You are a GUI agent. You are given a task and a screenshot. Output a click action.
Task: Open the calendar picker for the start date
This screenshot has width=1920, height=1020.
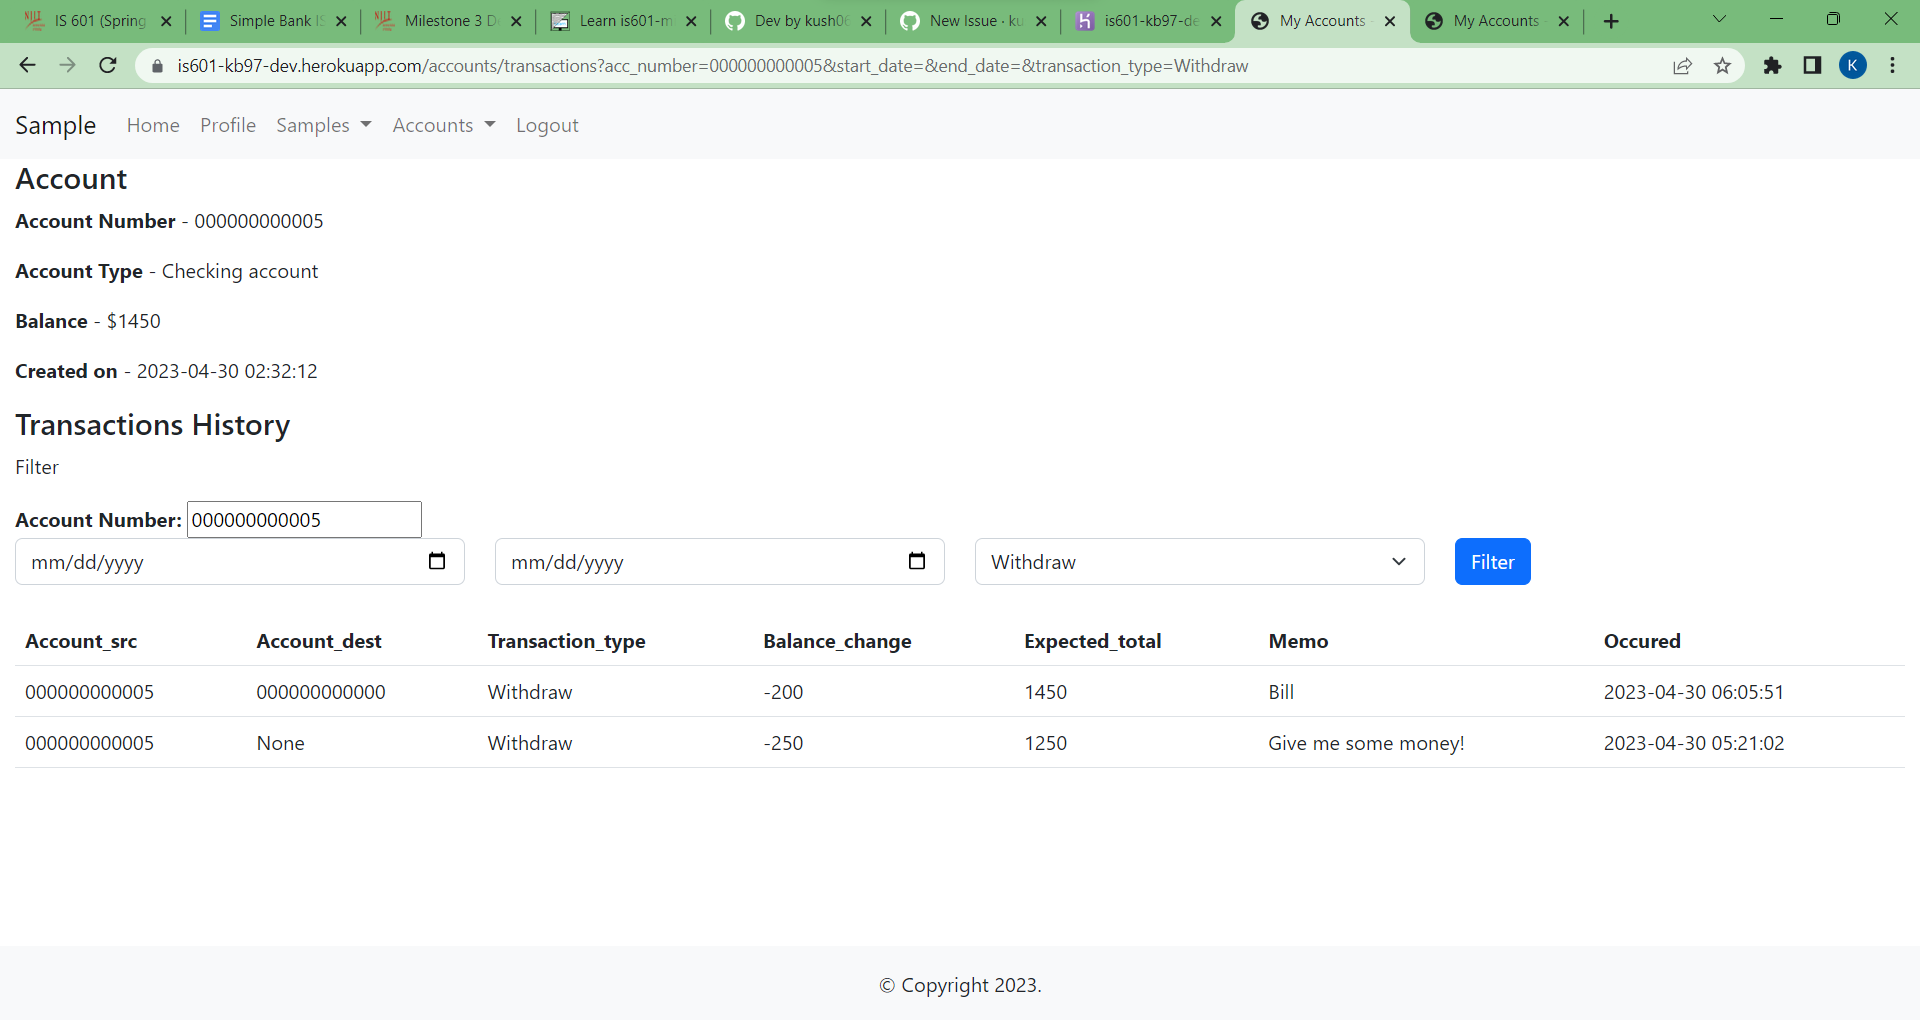point(437,561)
